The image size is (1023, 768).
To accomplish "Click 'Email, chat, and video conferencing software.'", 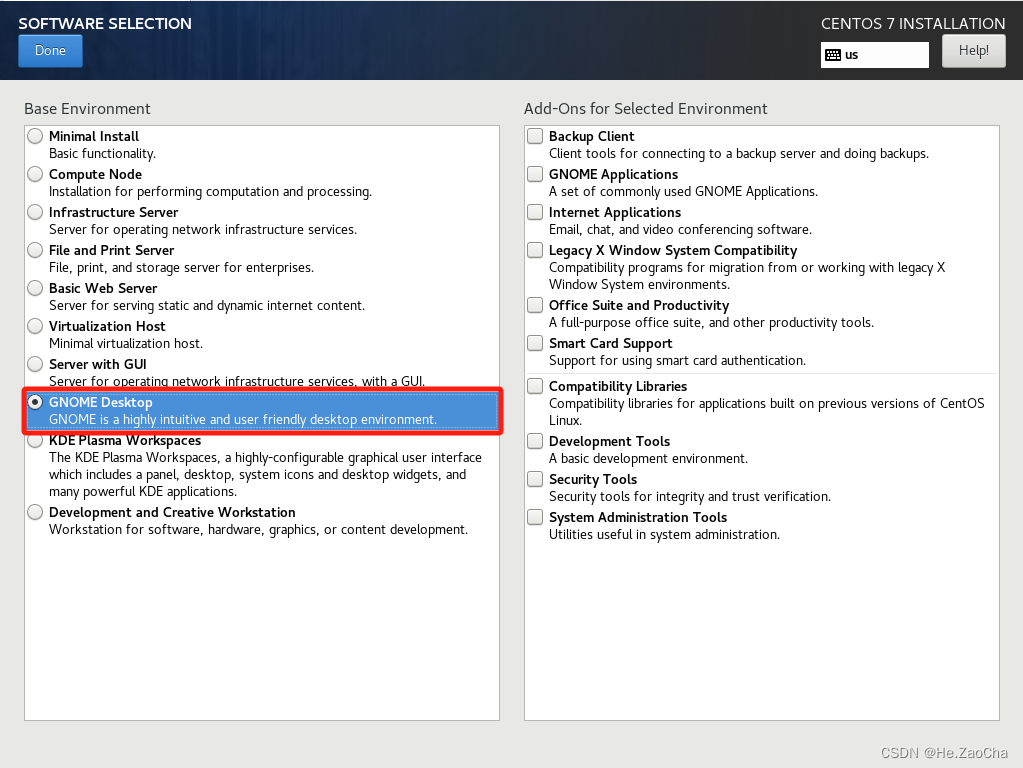I will pos(680,229).
